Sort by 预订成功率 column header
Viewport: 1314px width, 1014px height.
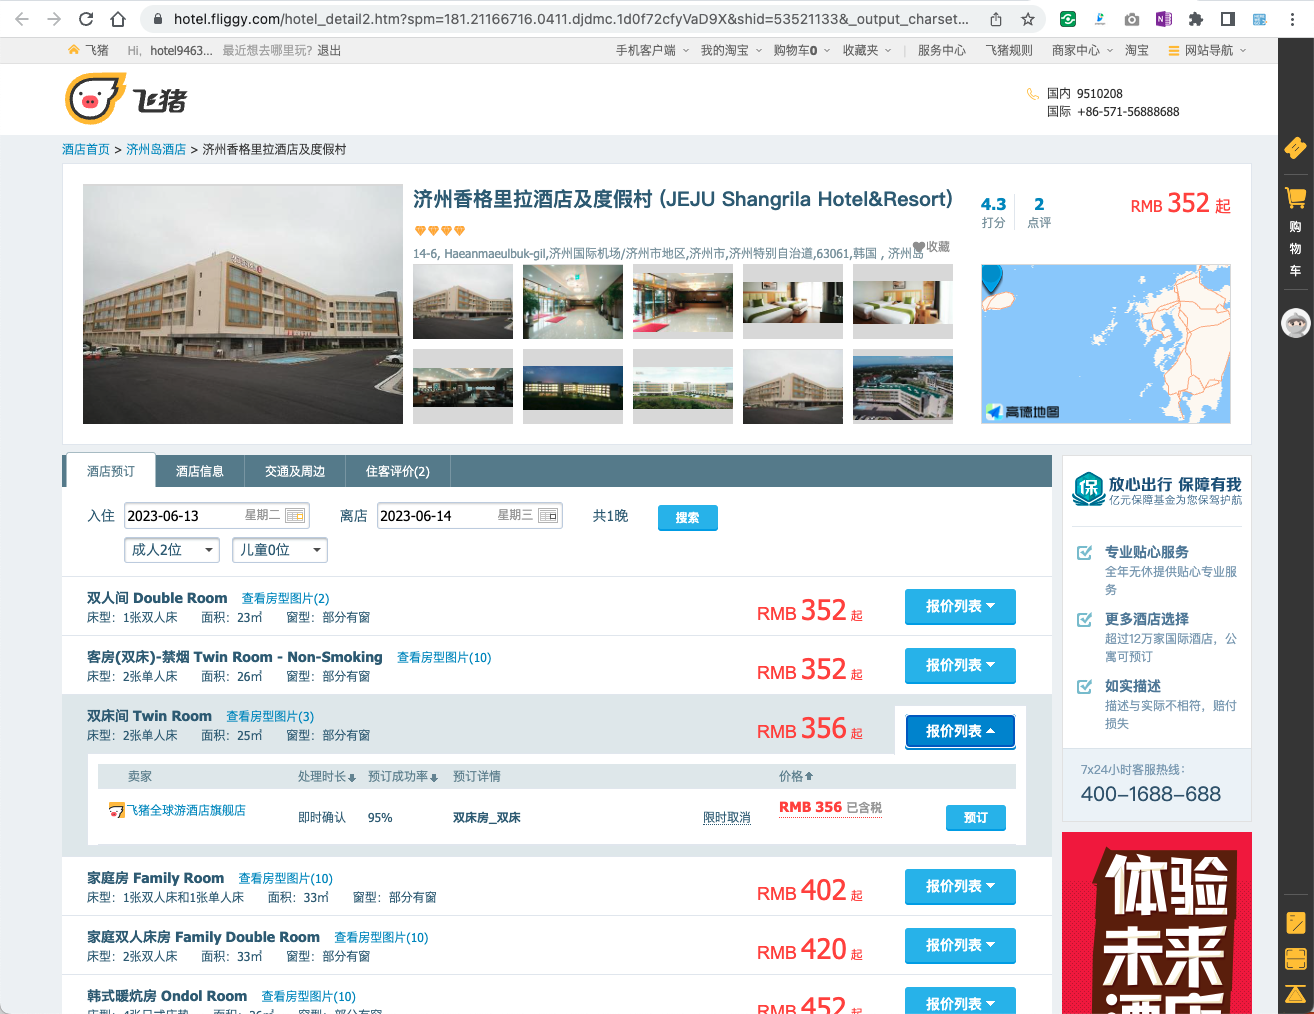(x=403, y=776)
